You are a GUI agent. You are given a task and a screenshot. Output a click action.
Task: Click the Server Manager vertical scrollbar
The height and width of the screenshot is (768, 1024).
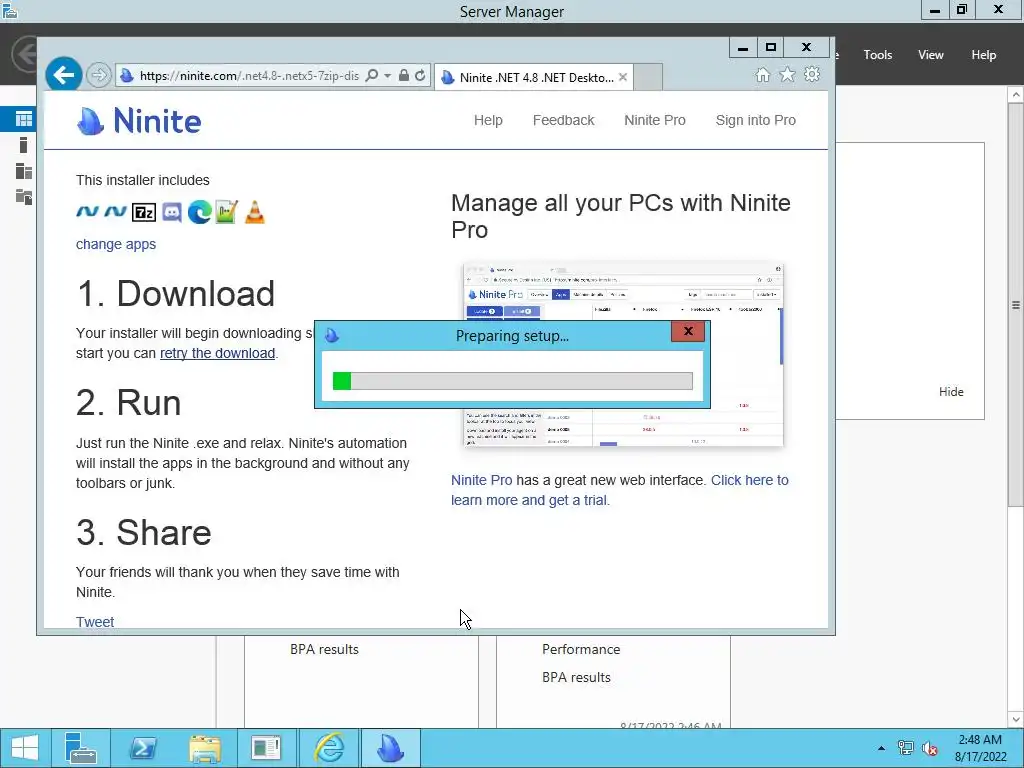[x=1016, y=304]
